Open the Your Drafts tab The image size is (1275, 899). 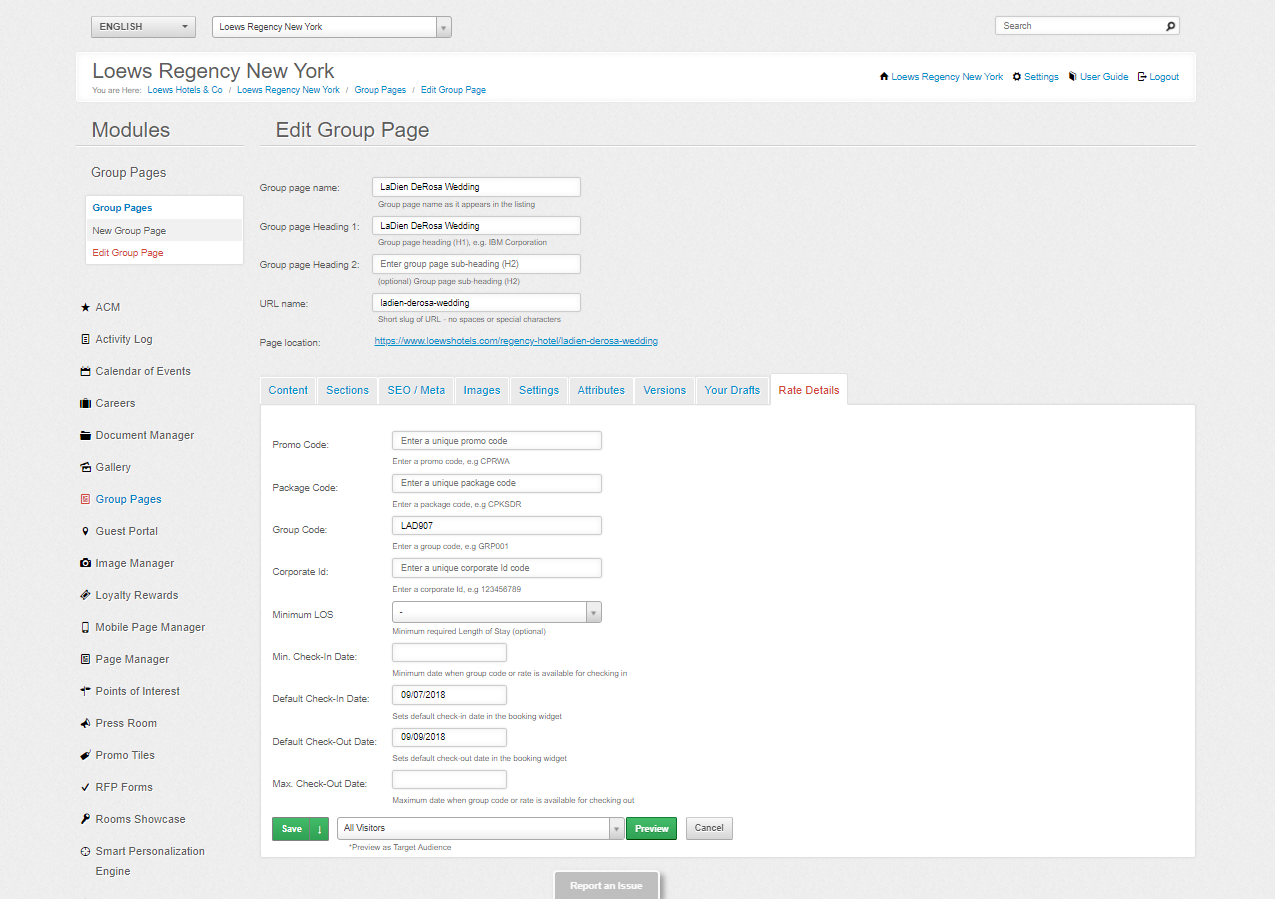pos(732,390)
